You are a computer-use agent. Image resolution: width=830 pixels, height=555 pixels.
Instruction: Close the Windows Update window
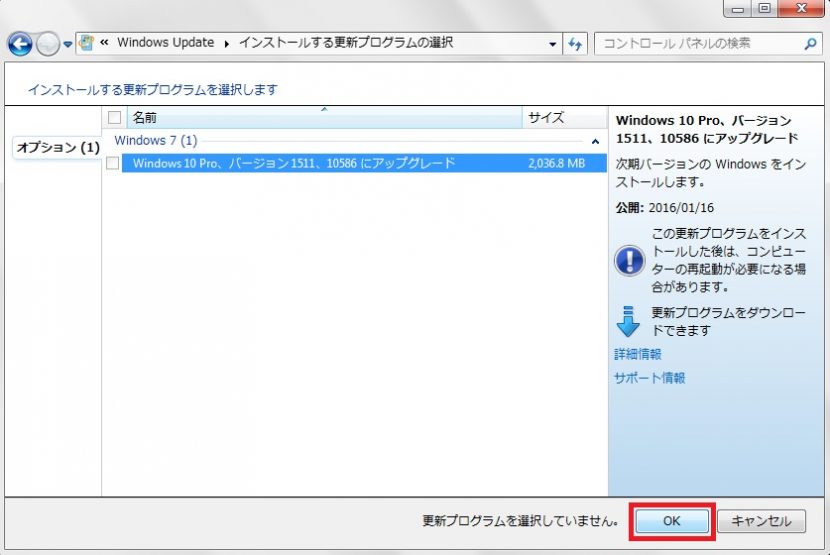[x=801, y=8]
